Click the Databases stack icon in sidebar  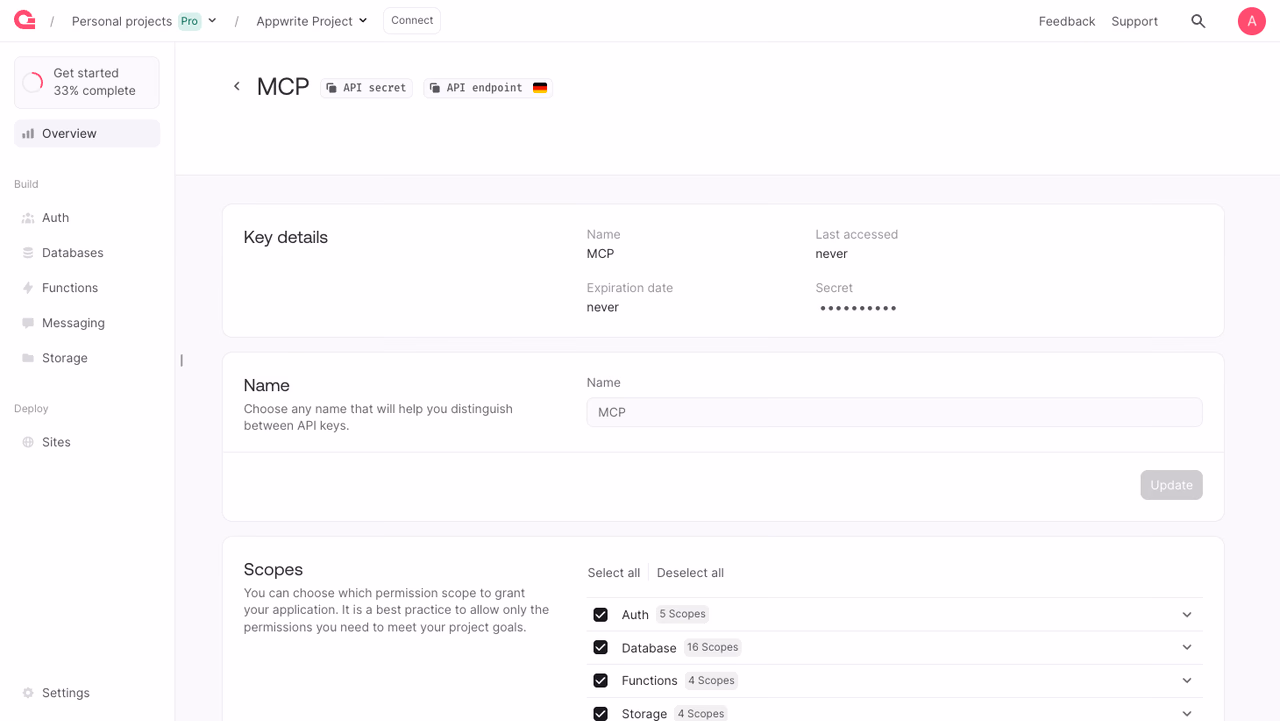click(28, 253)
